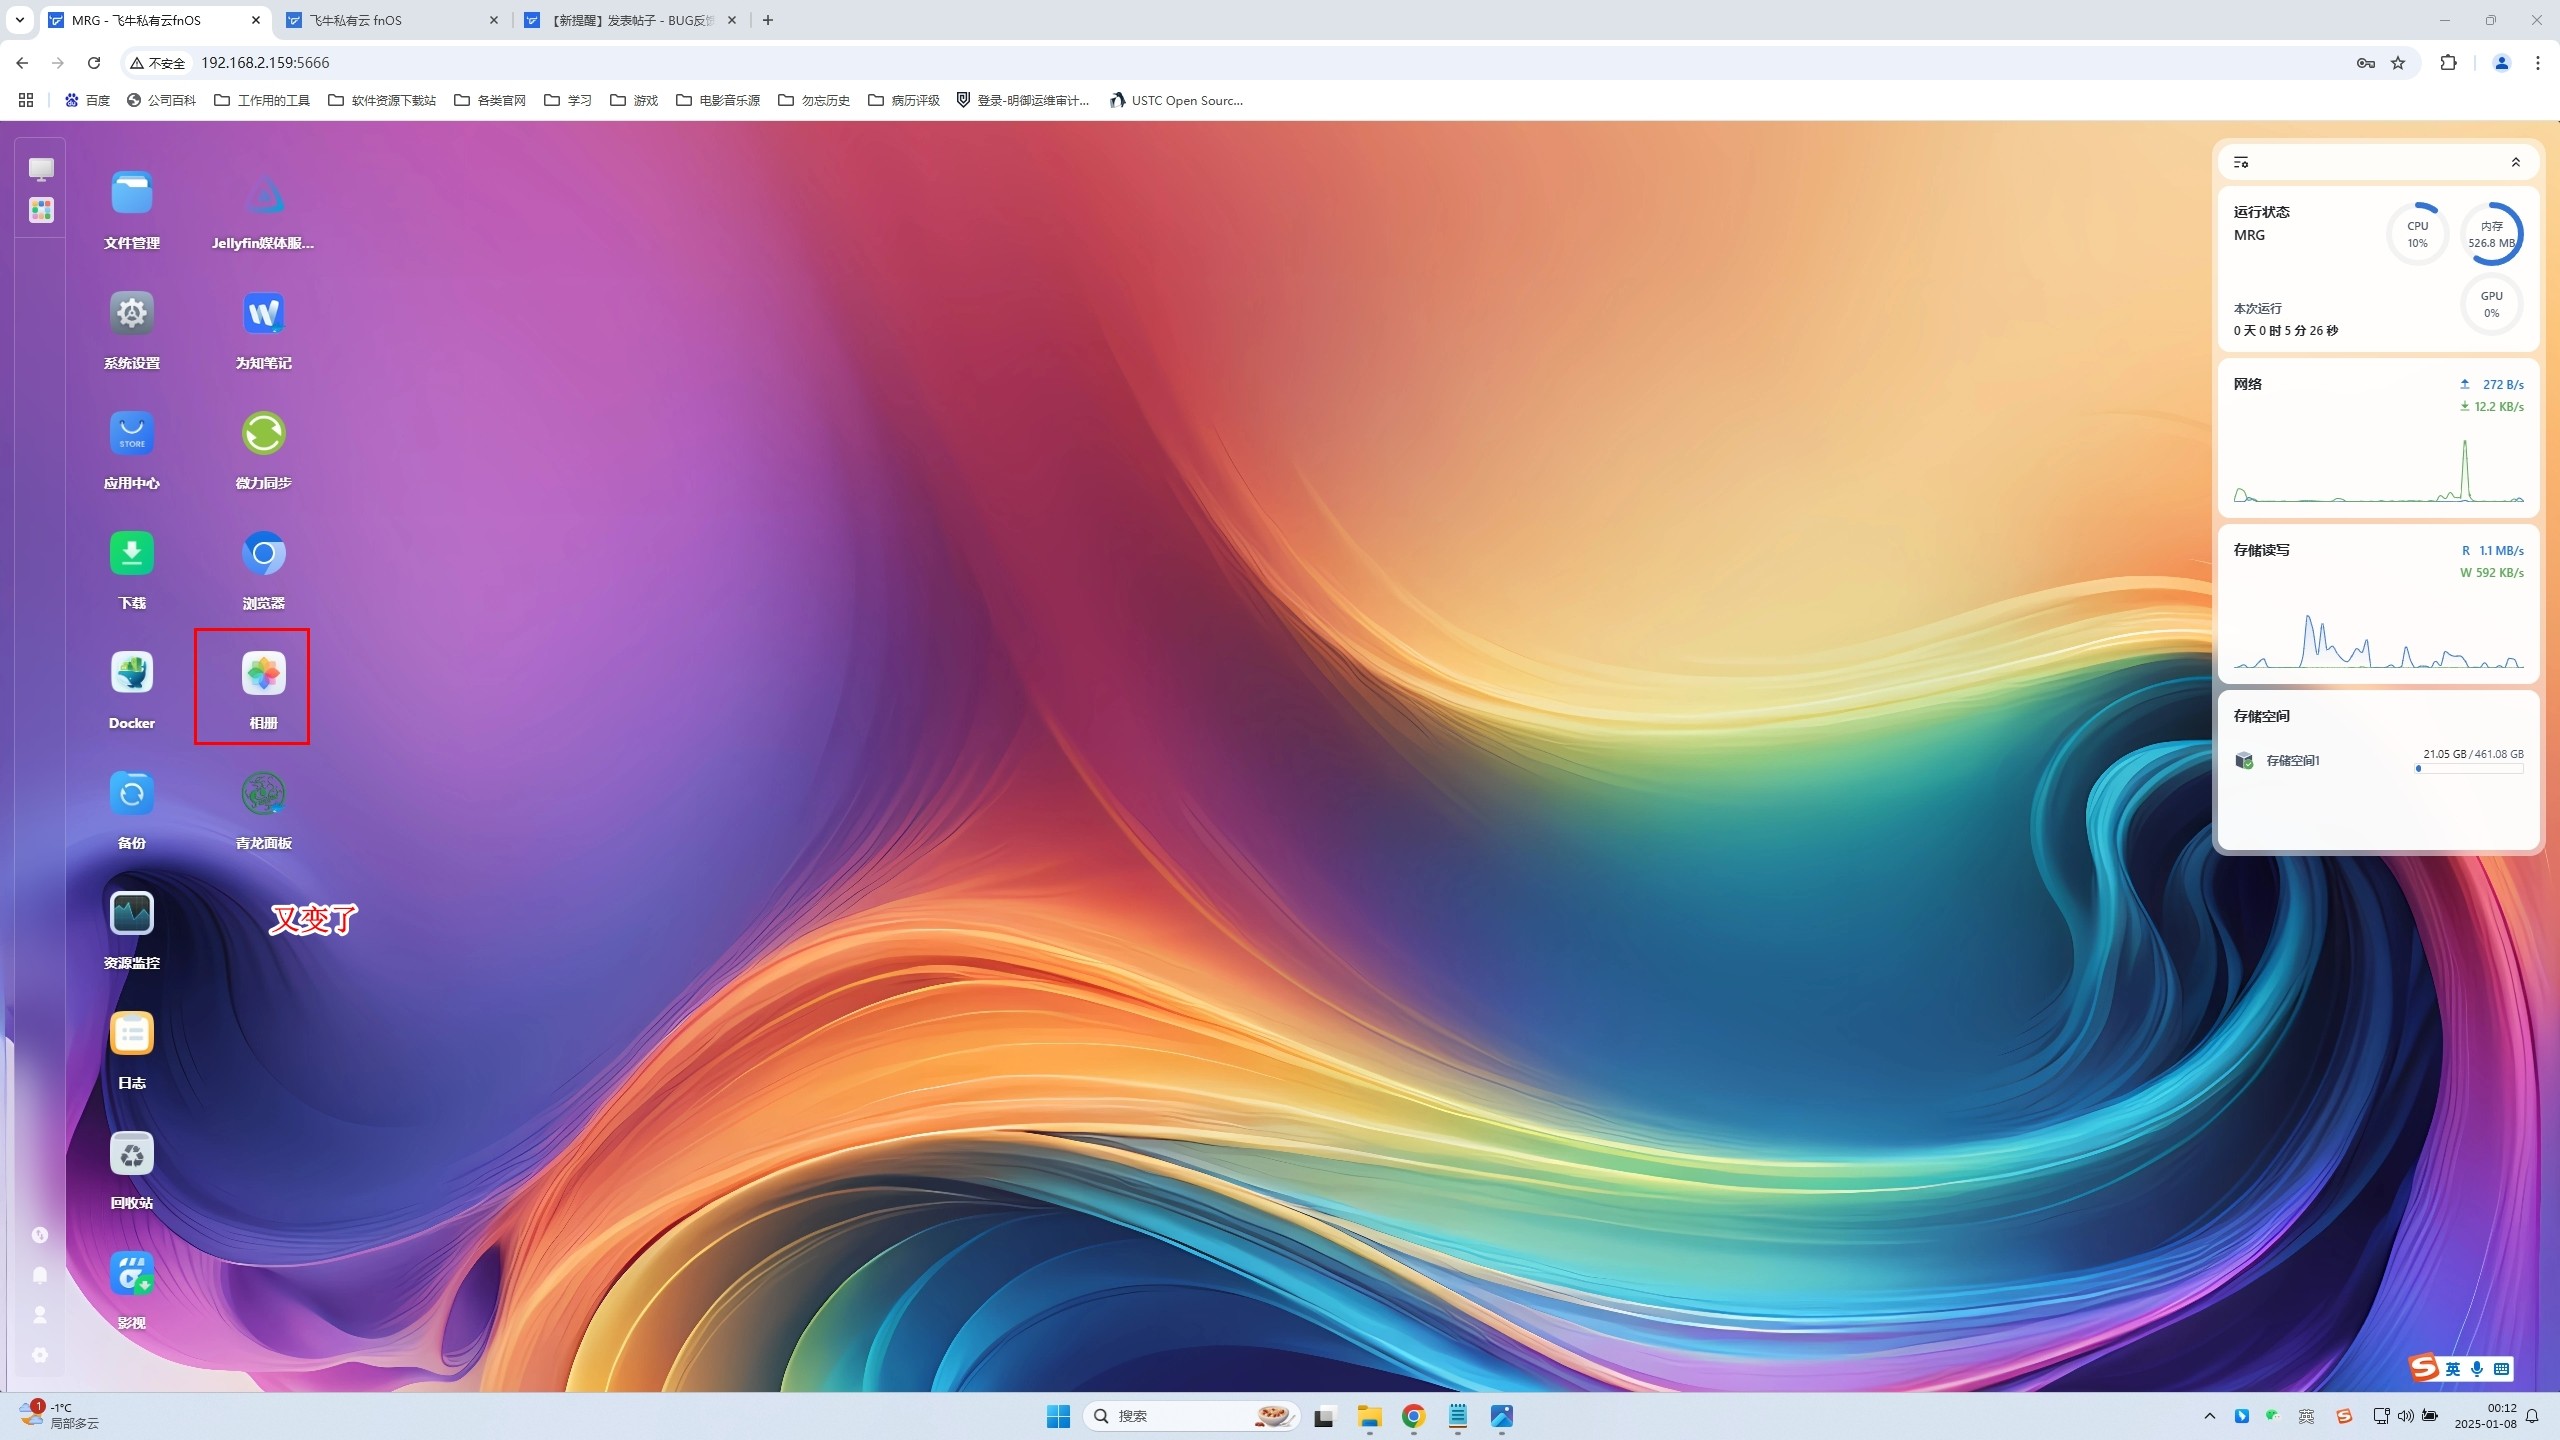Image resolution: width=2560 pixels, height=1440 pixels.
Task: Open 资源监控 resource monitor
Action: (x=131, y=913)
